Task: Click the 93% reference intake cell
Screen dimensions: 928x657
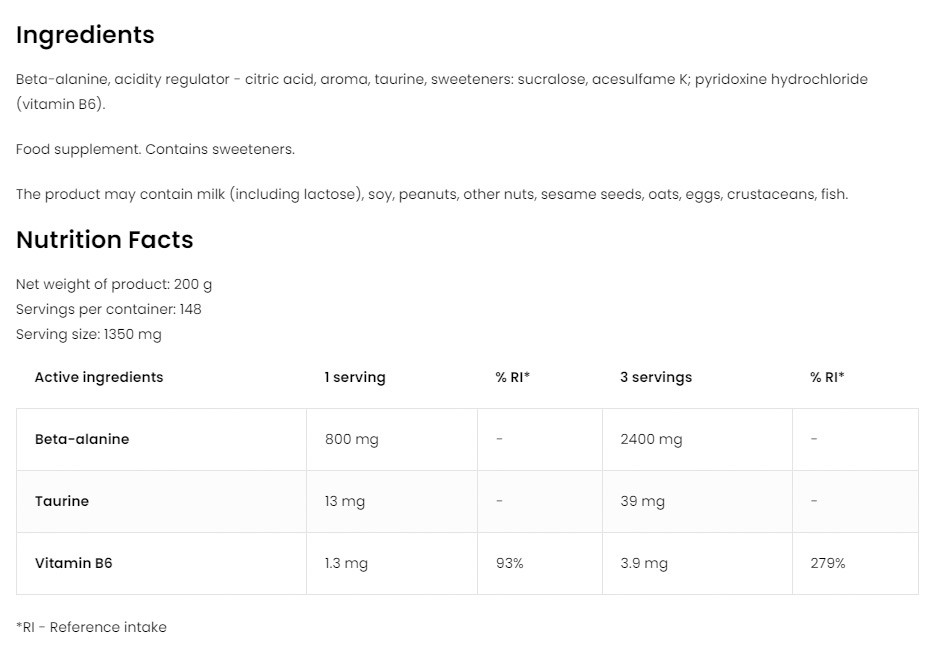Action: click(509, 563)
